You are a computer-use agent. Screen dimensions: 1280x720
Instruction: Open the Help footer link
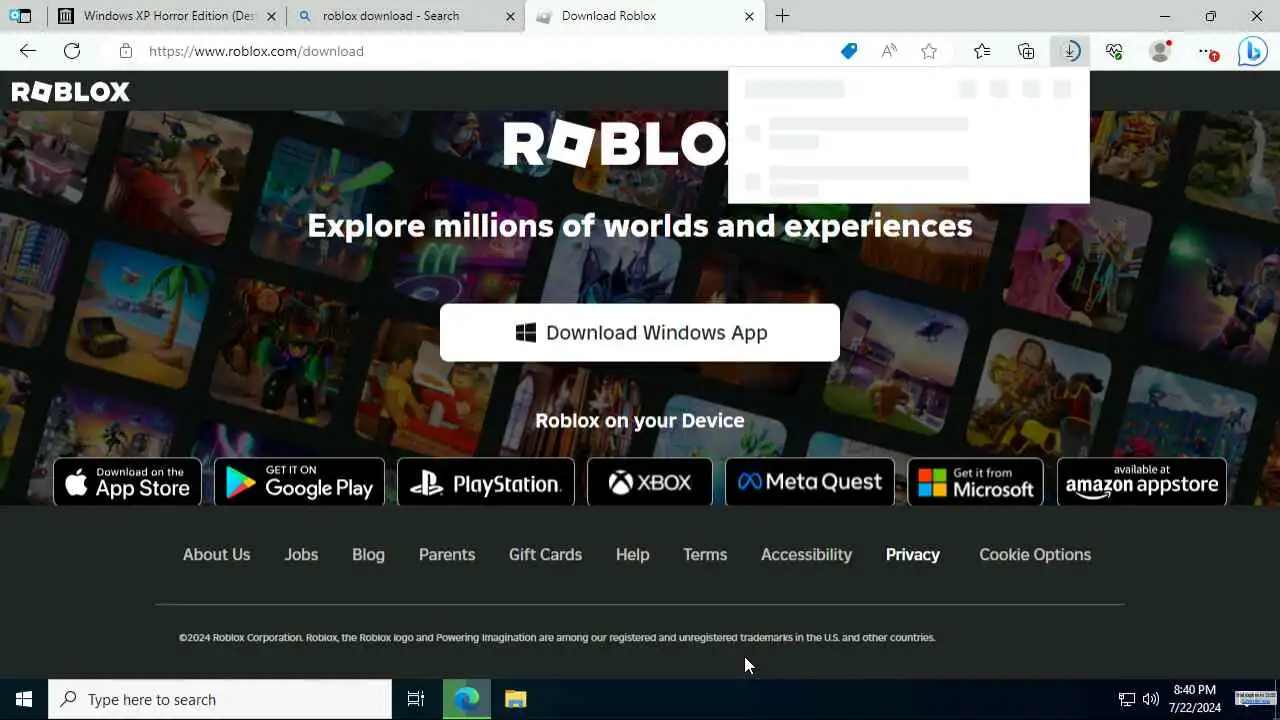(x=632, y=554)
